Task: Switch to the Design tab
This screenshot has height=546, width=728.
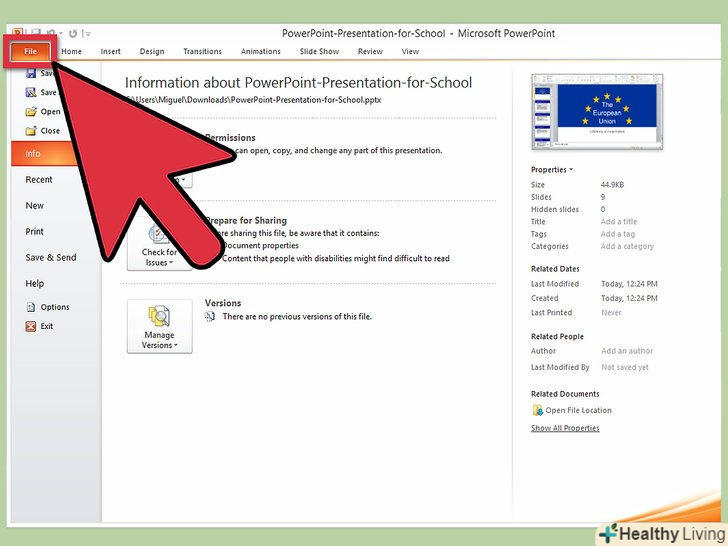Action: [152, 52]
